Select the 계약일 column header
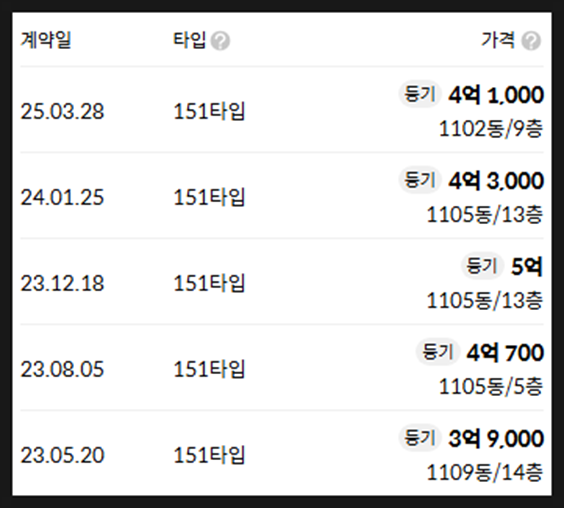 tap(46, 40)
